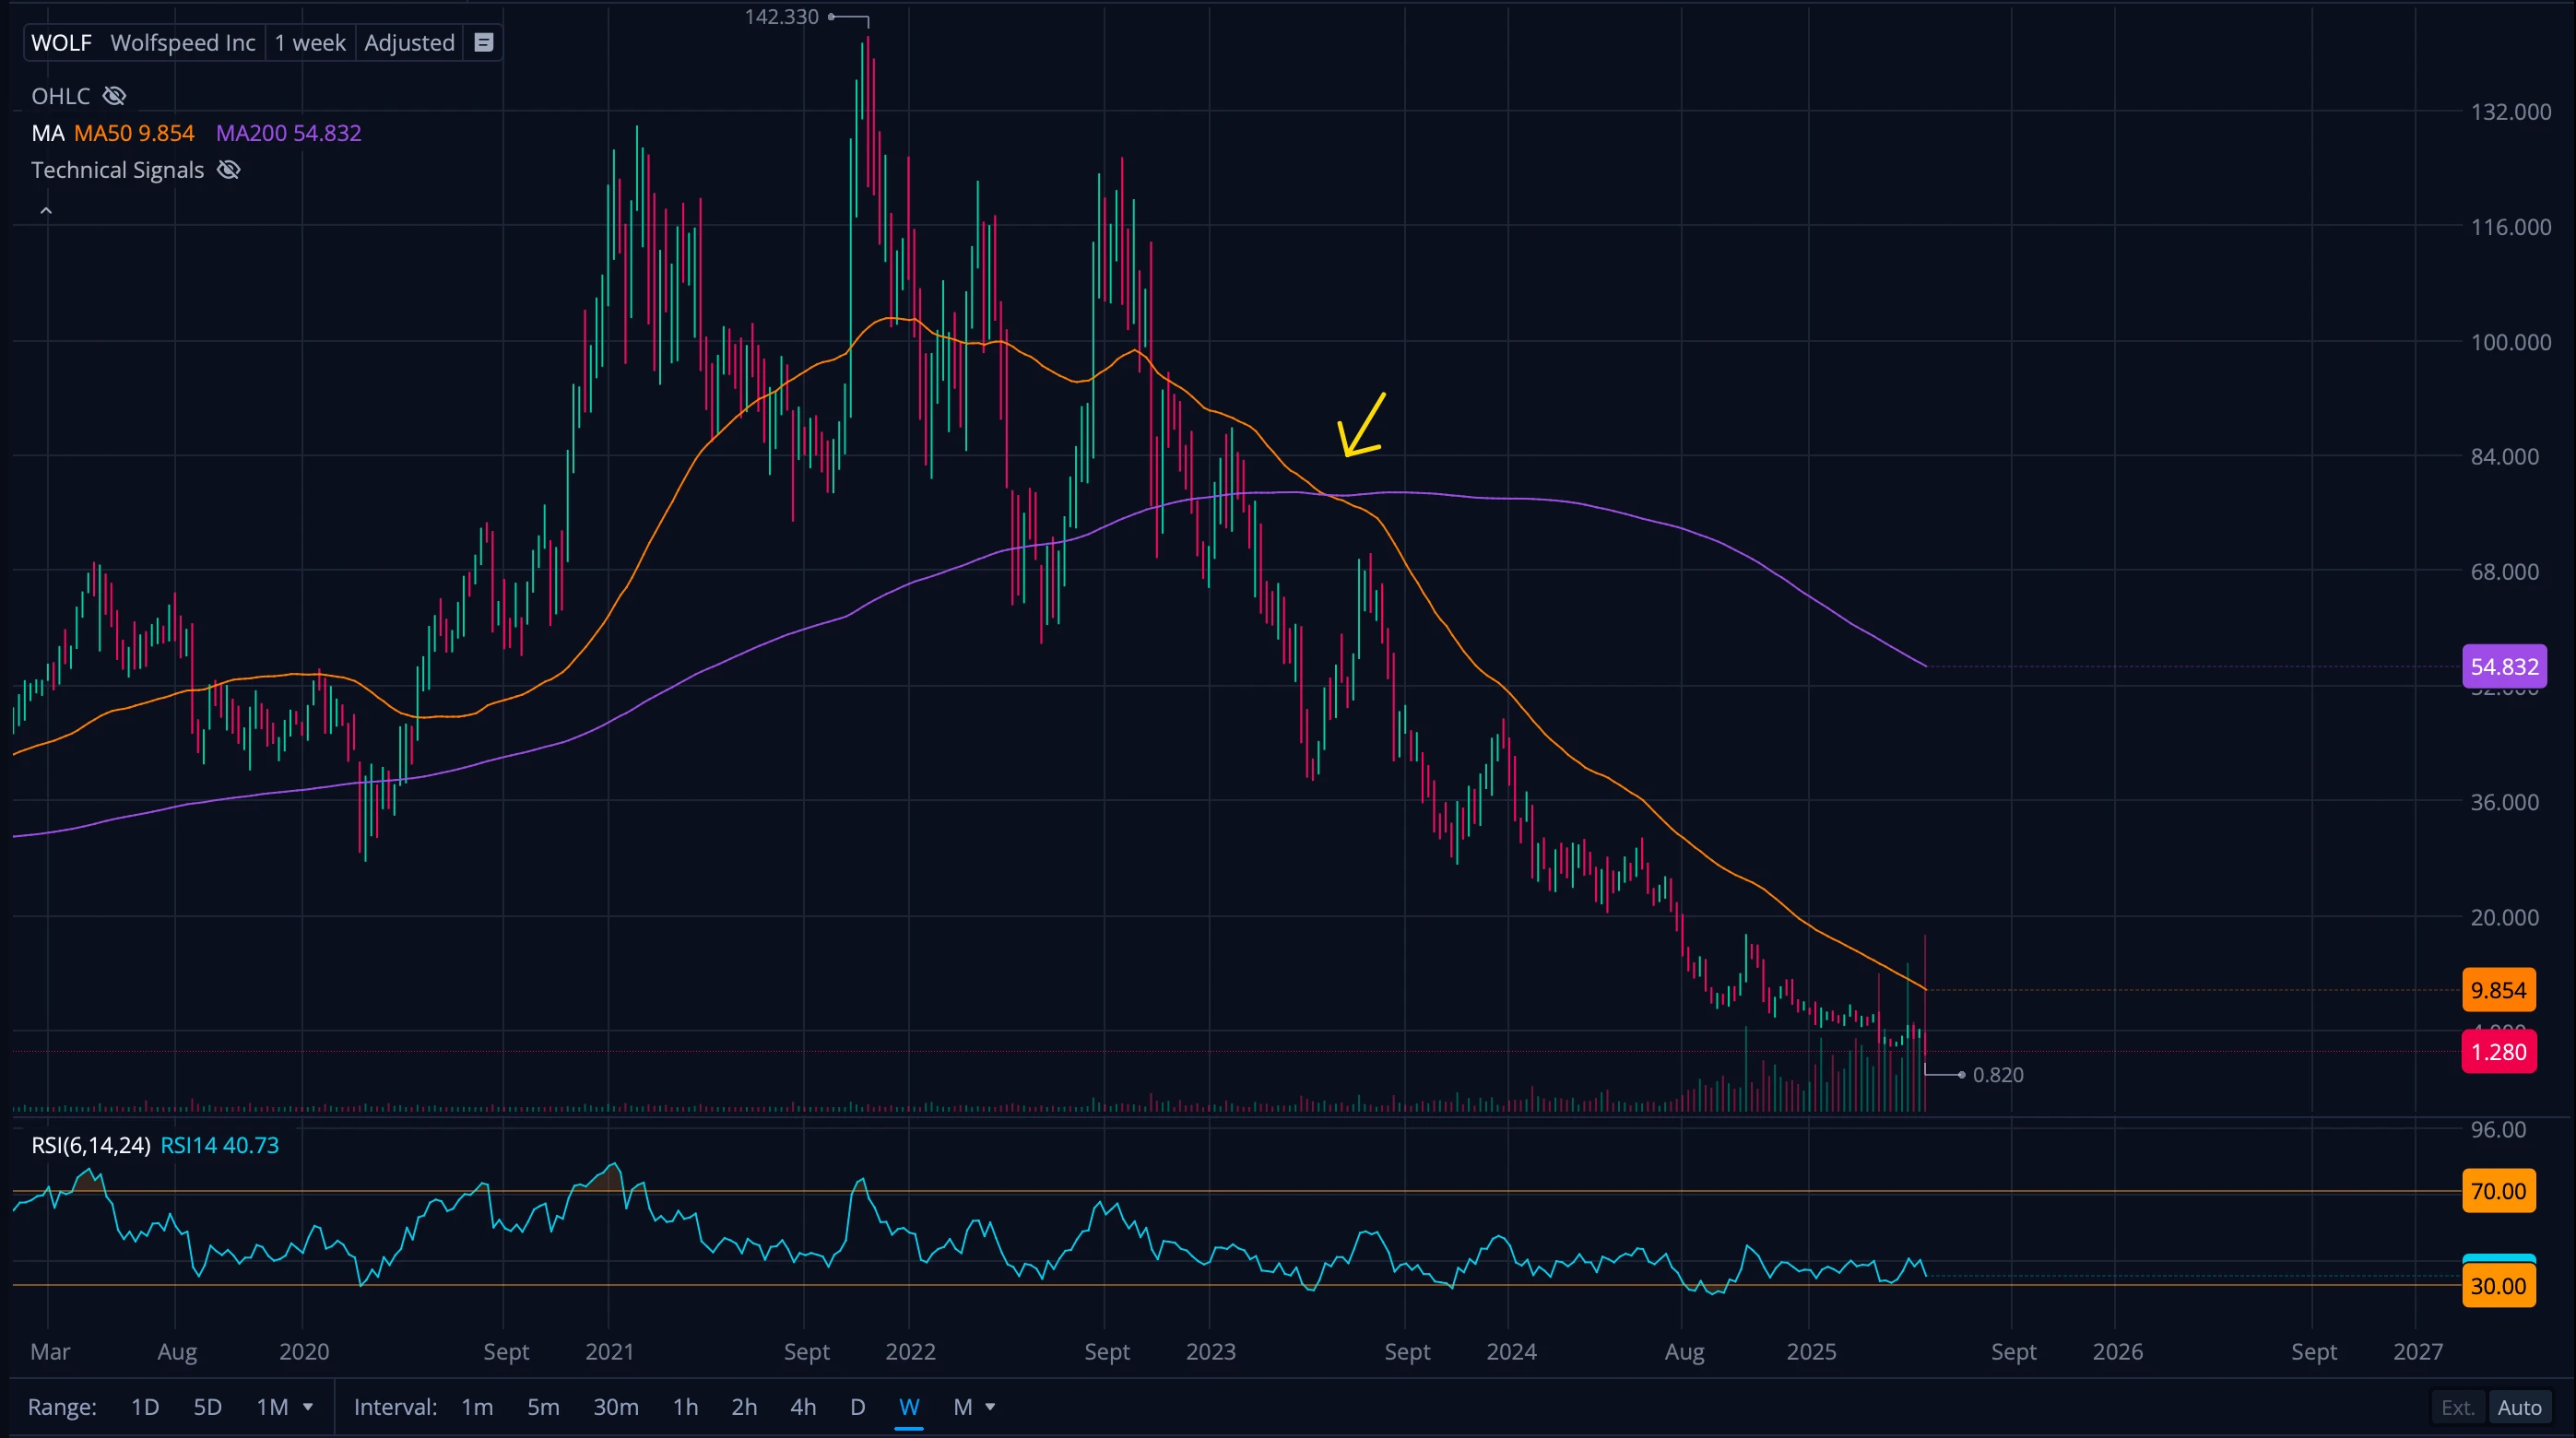Open the interval dropdown arrow next to M
The width and height of the screenshot is (2576, 1438).
coord(990,1407)
